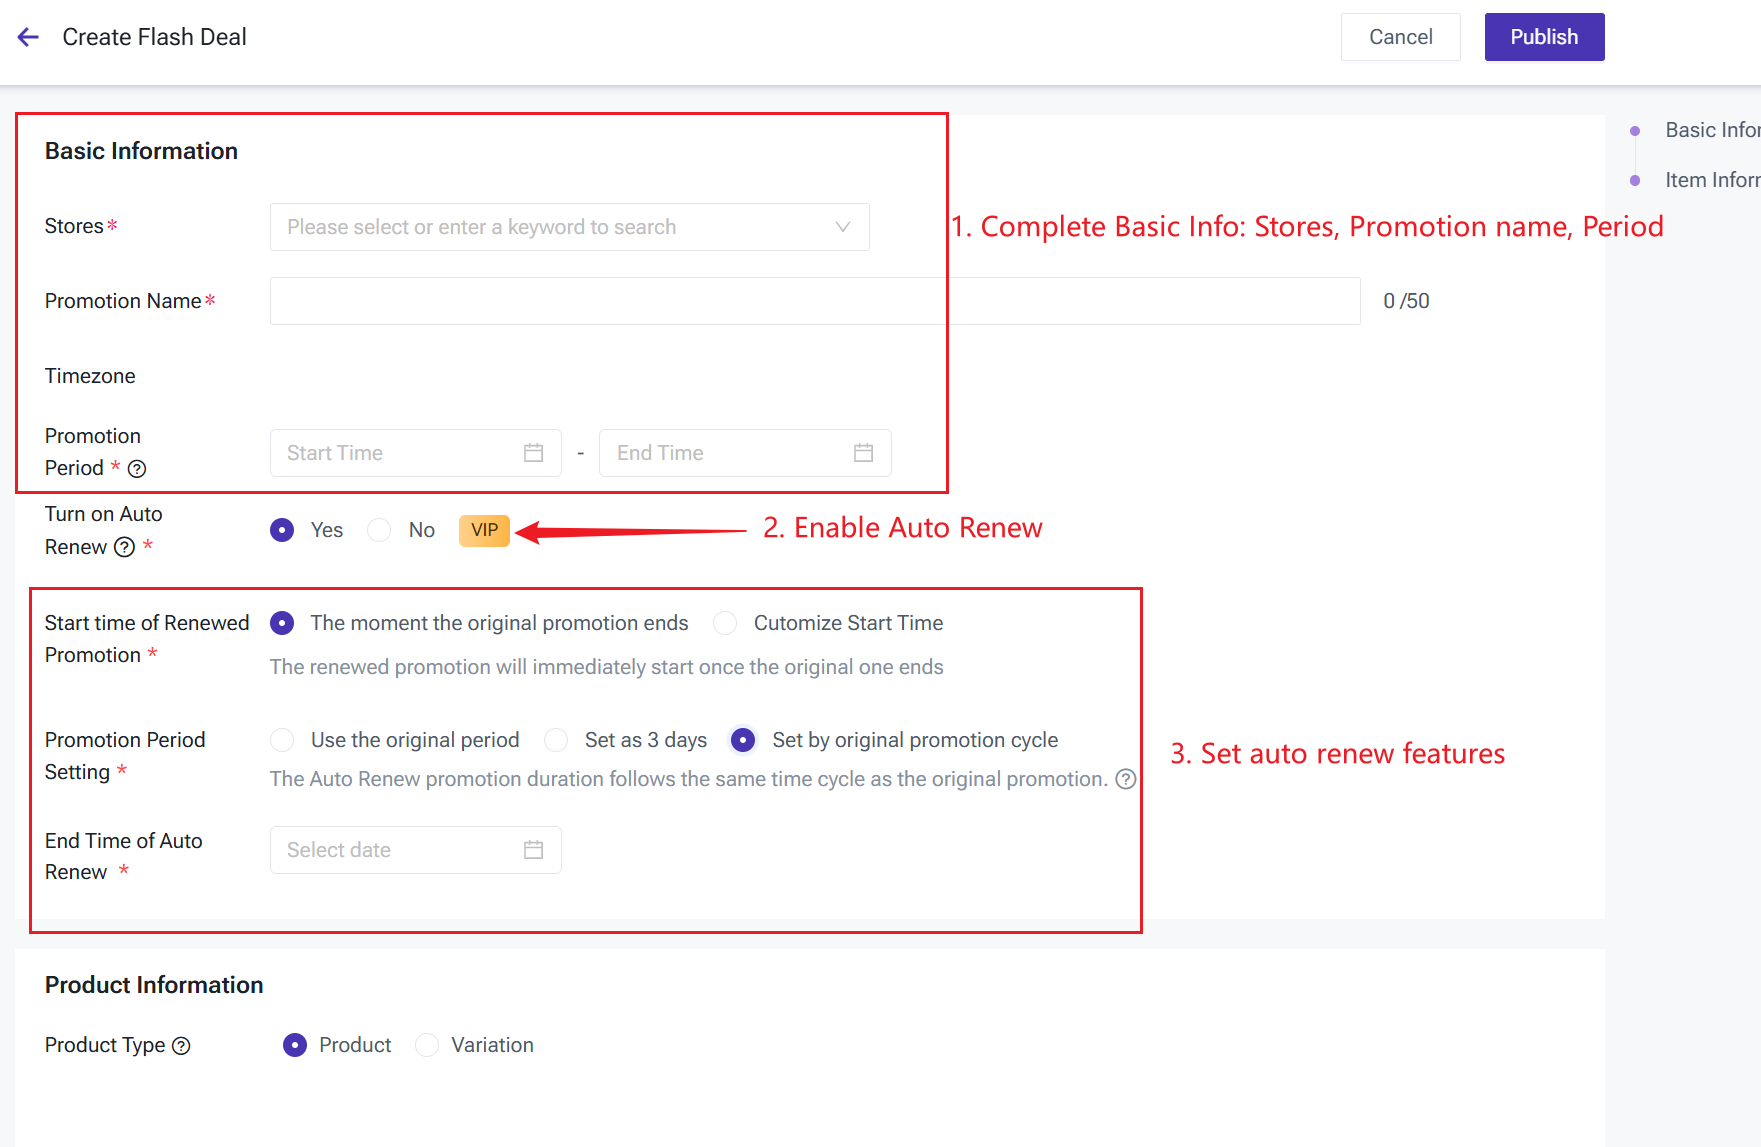
Task: Open the Stores dropdown
Action: (569, 227)
